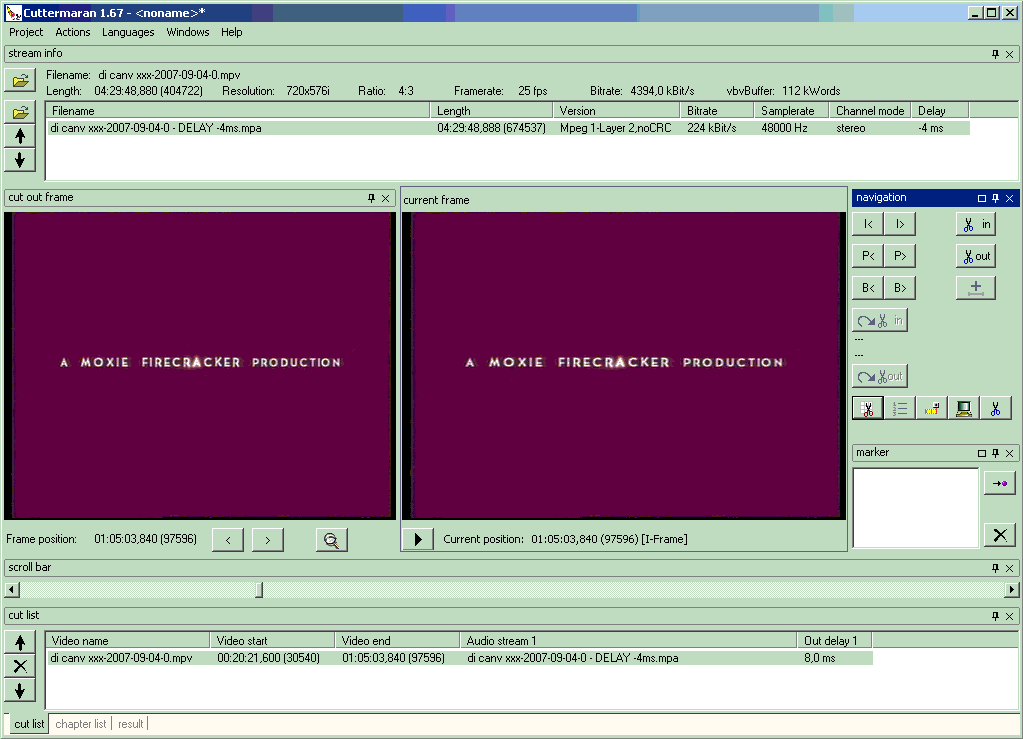This screenshot has width=1023, height=739.
Task: Delete marker with the X button
Action: (x=1000, y=535)
